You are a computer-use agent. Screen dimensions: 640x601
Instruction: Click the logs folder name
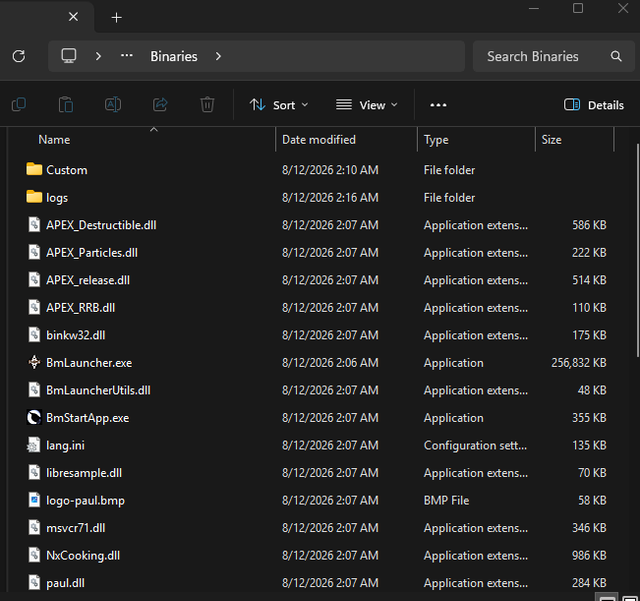click(57, 198)
